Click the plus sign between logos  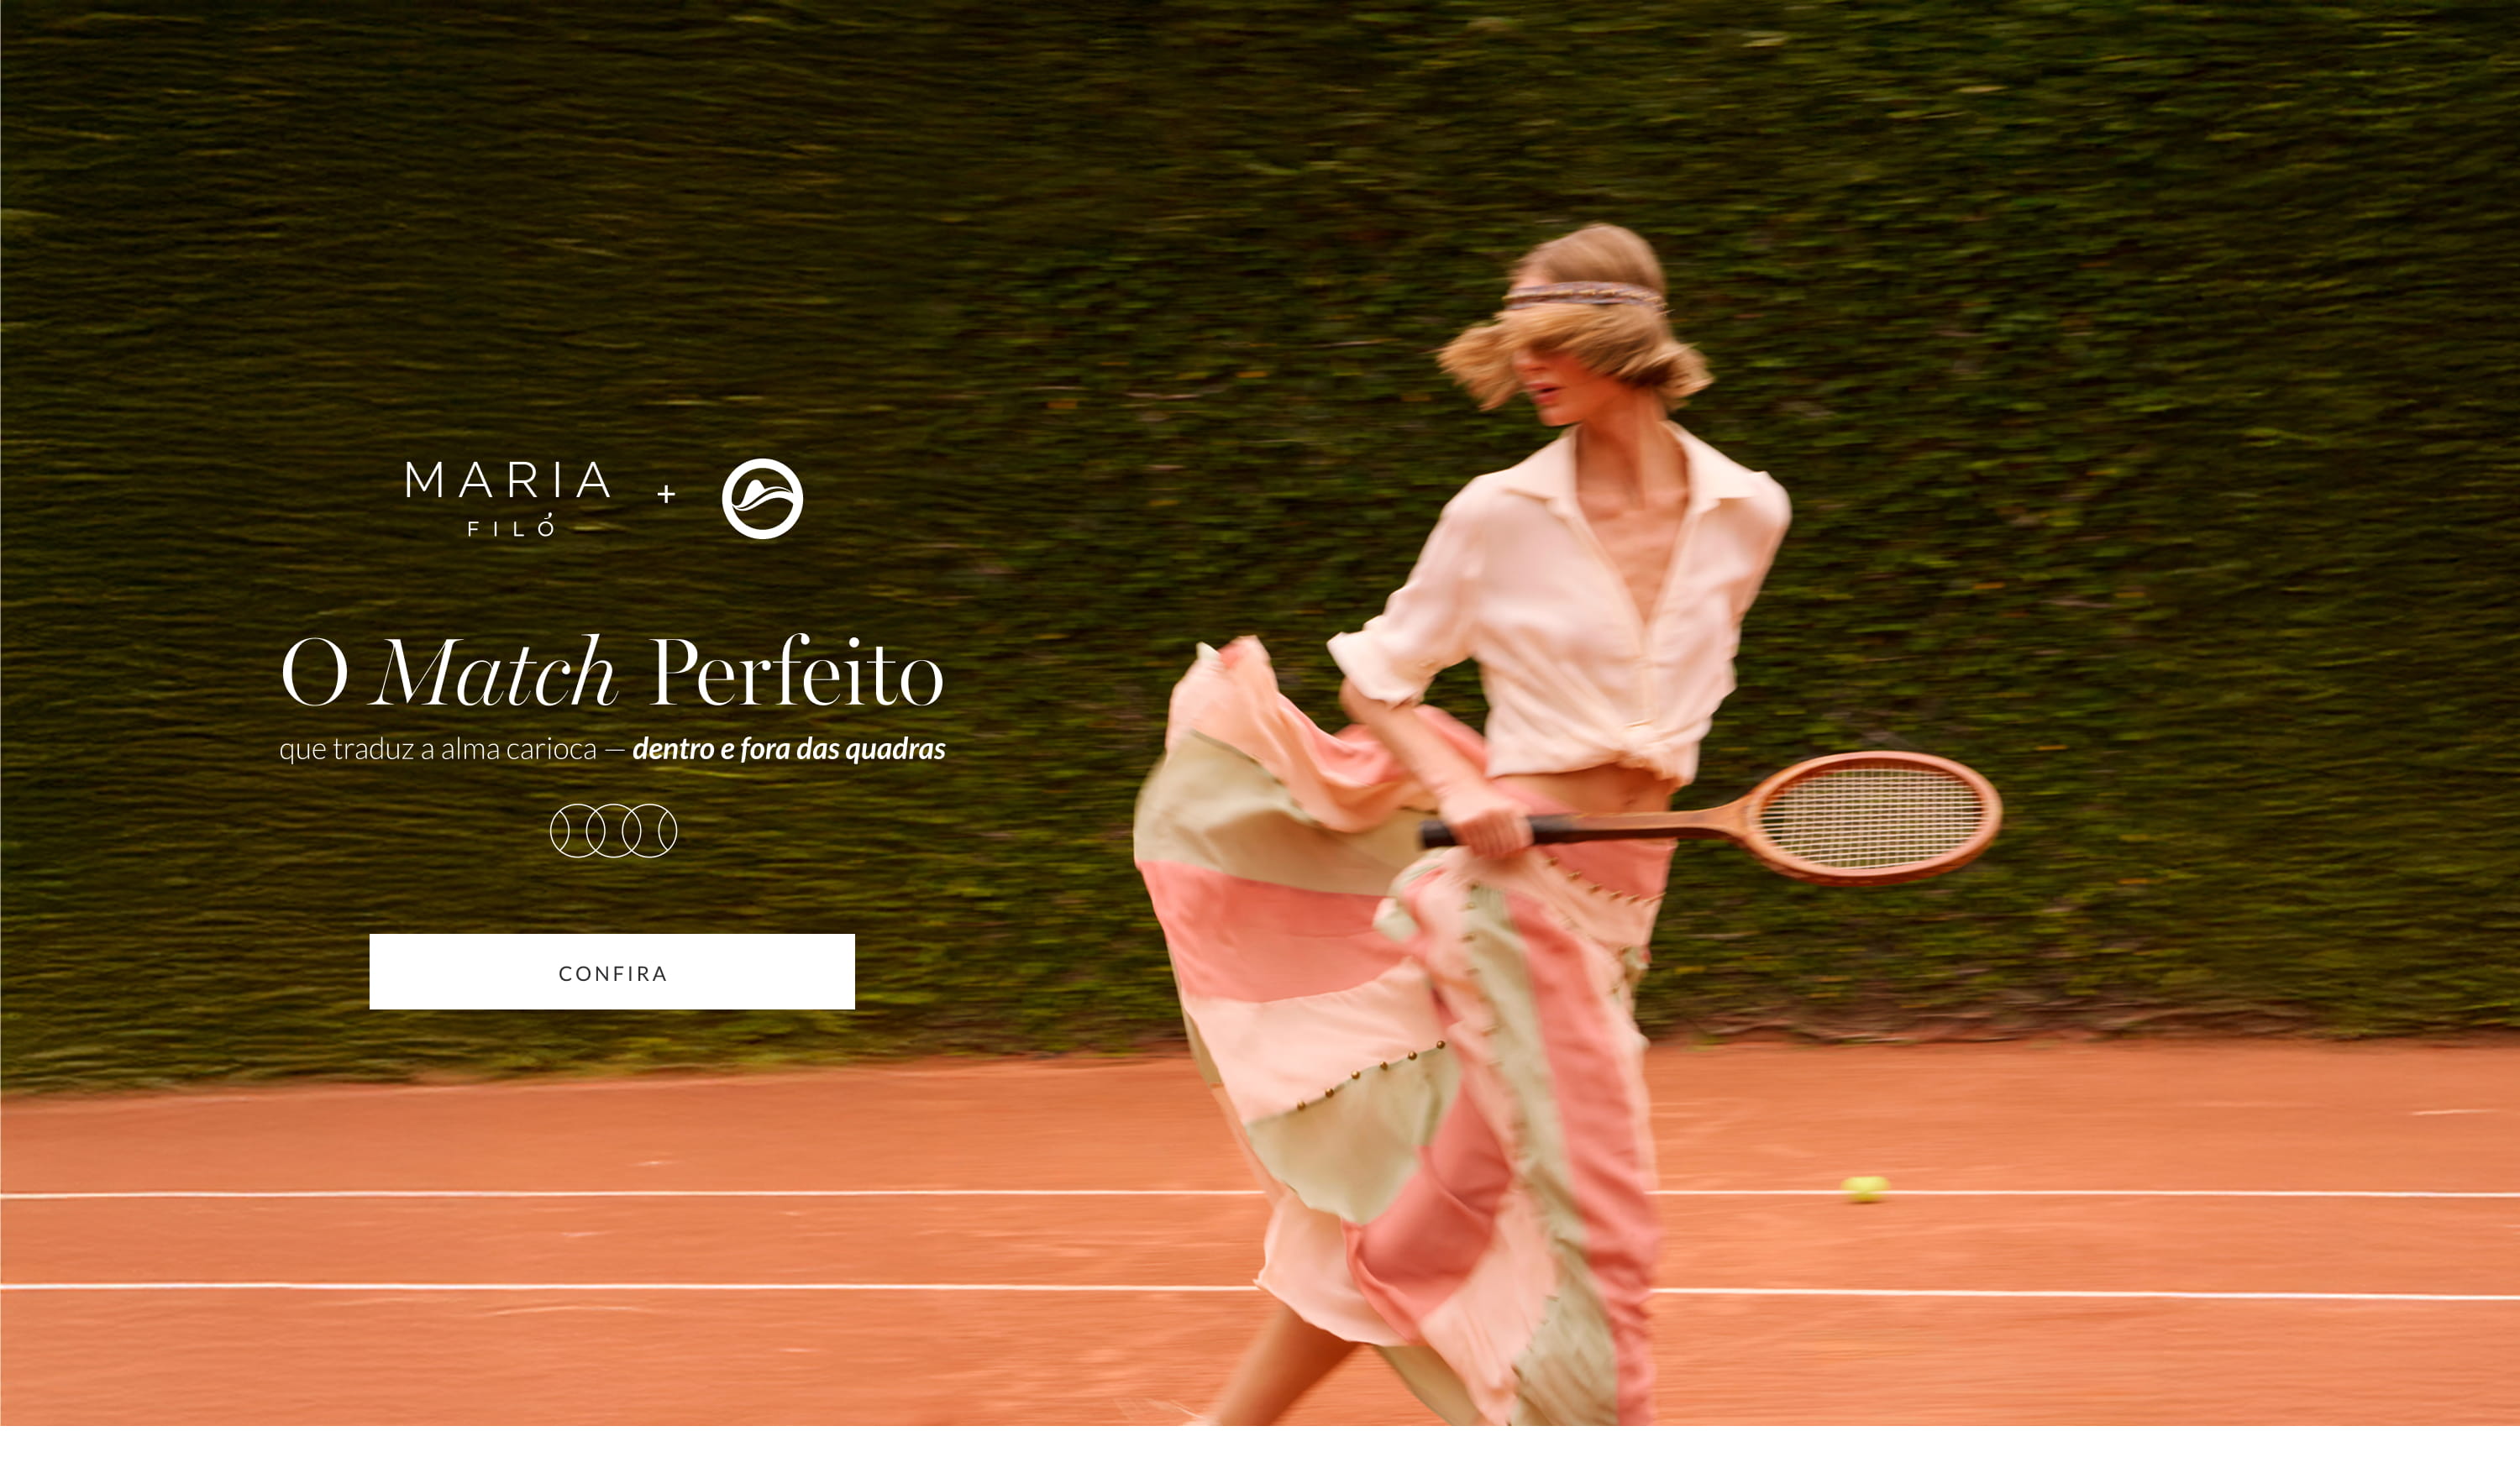point(666,493)
